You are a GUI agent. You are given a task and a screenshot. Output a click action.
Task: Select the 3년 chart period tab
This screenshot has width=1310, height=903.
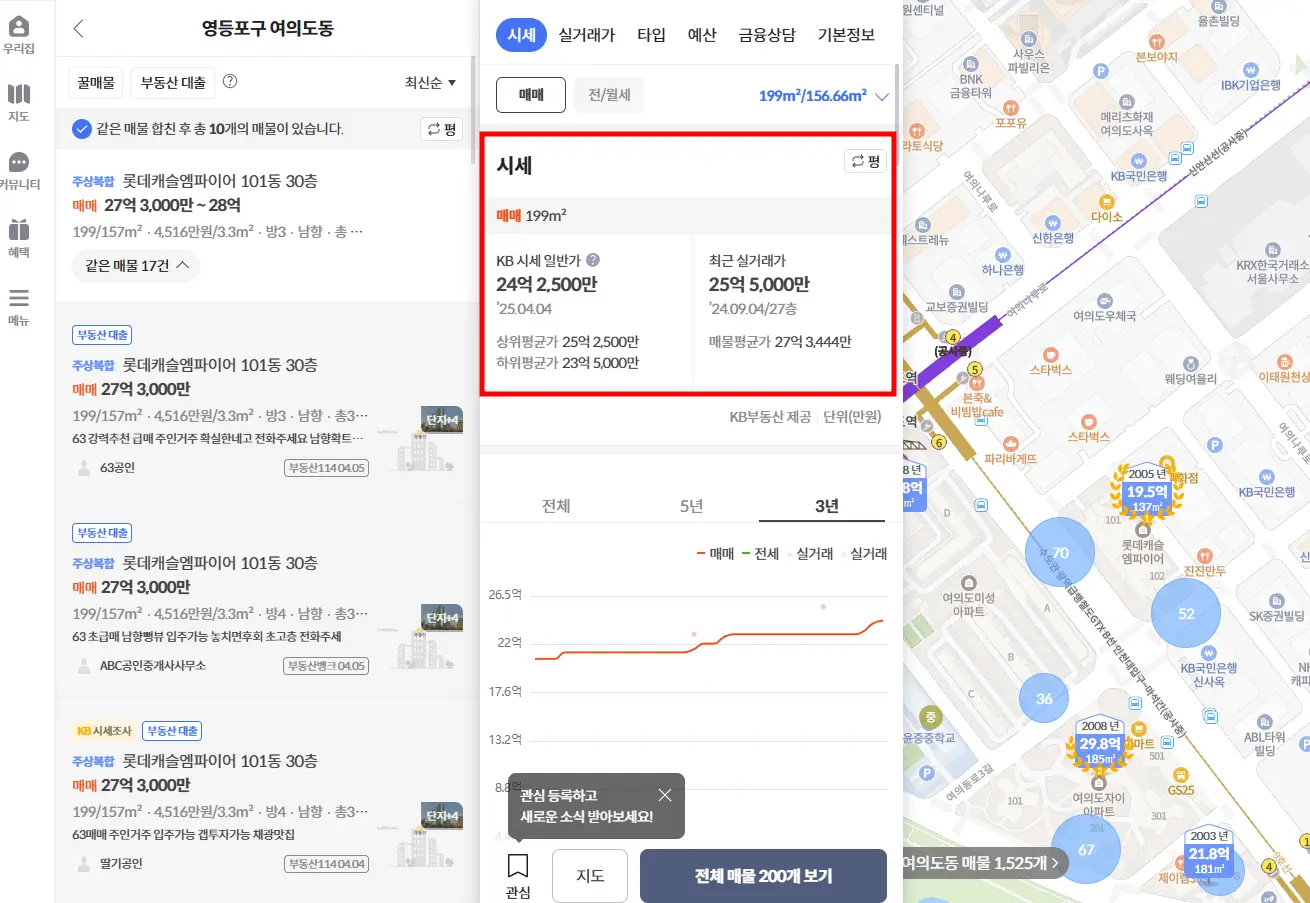click(x=826, y=506)
